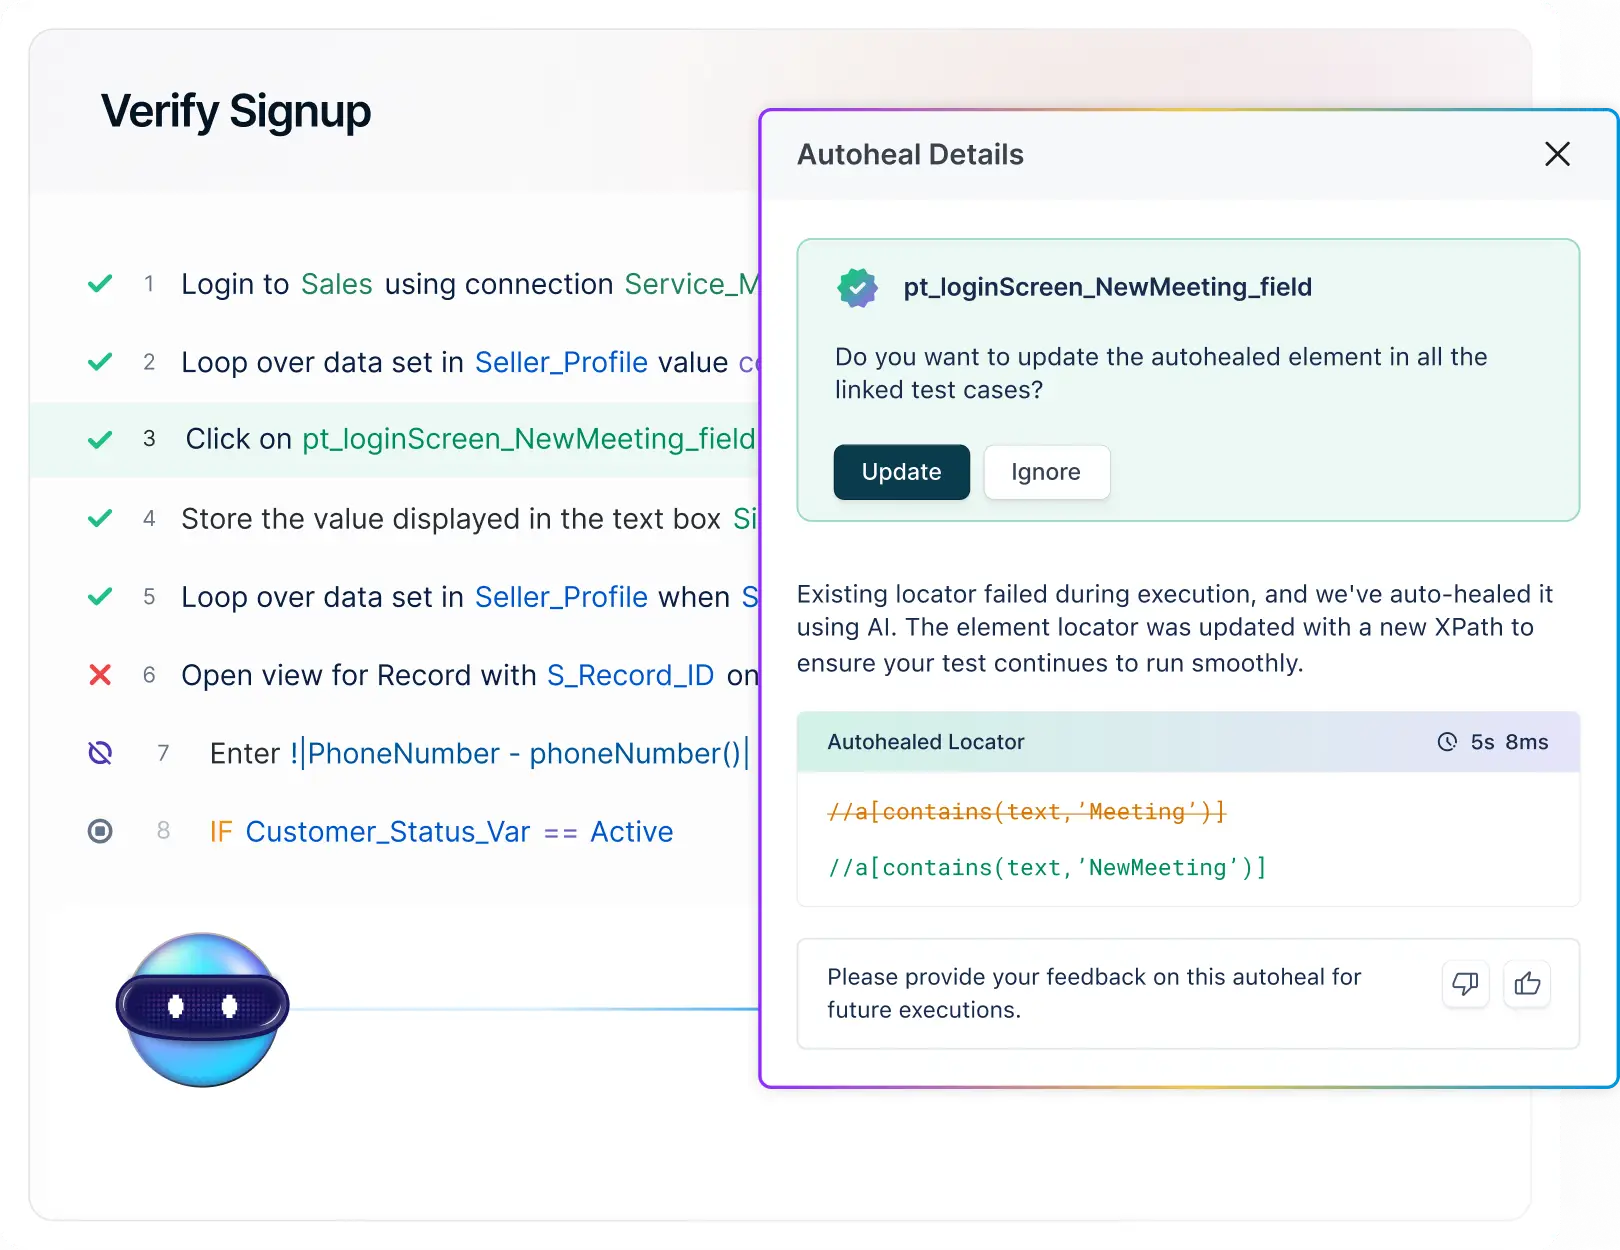
Task: Click the clock icon showing execution time
Action: (x=1448, y=742)
